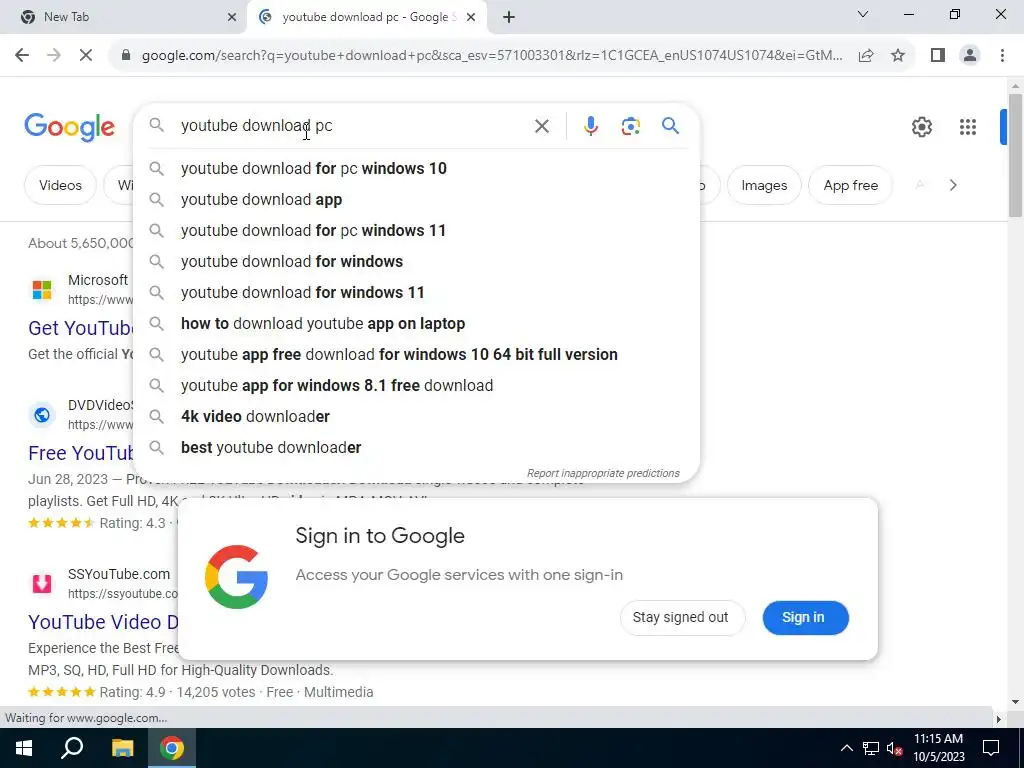Click the blue Sign in button
Image resolution: width=1024 pixels, height=768 pixels.
(805, 617)
